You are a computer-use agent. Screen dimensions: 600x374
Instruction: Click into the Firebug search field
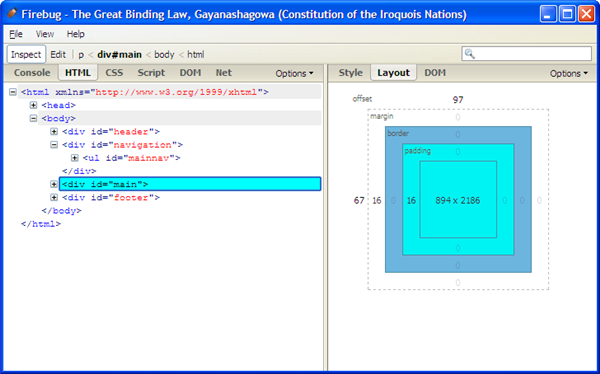pyautogui.click(x=527, y=54)
